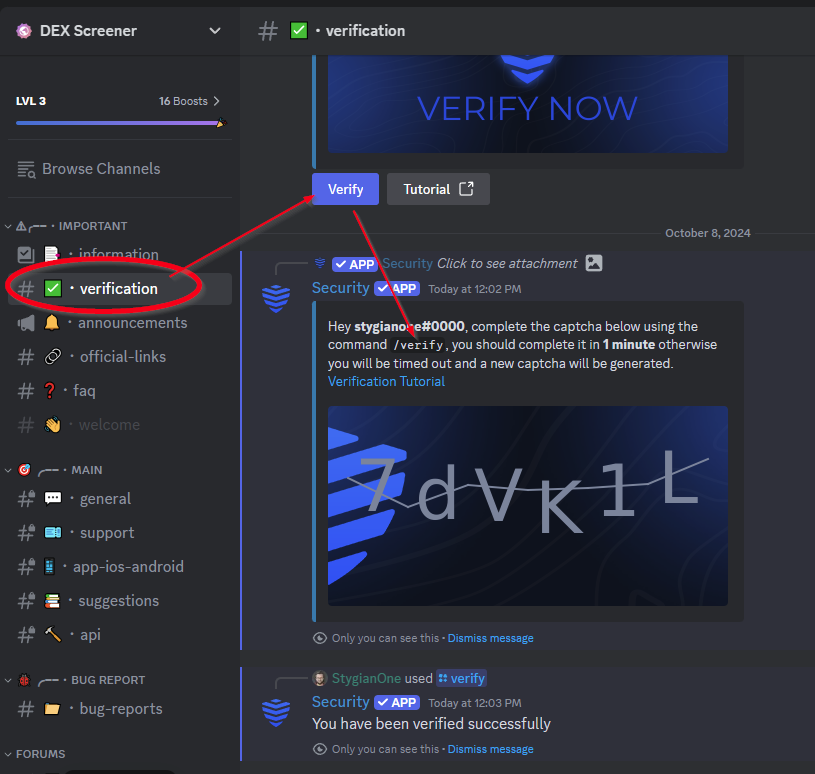Click the waving hand emoji on welcome
The height and width of the screenshot is (774, 815).
[x=52, y=425]
